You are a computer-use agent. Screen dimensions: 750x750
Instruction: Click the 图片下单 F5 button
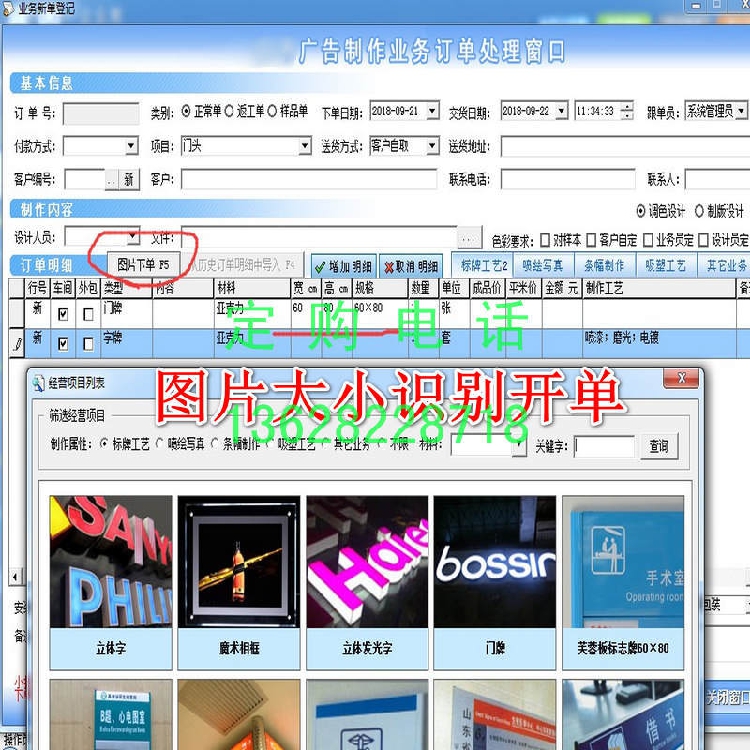pos(143,265)
